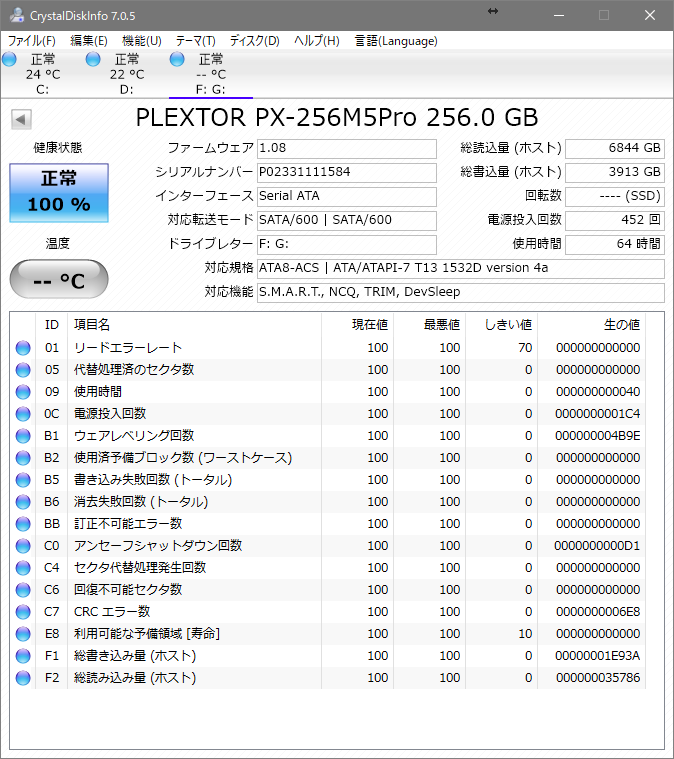Click the -- °C temperature button
This screenshot has width=674, height=759.
59,279
